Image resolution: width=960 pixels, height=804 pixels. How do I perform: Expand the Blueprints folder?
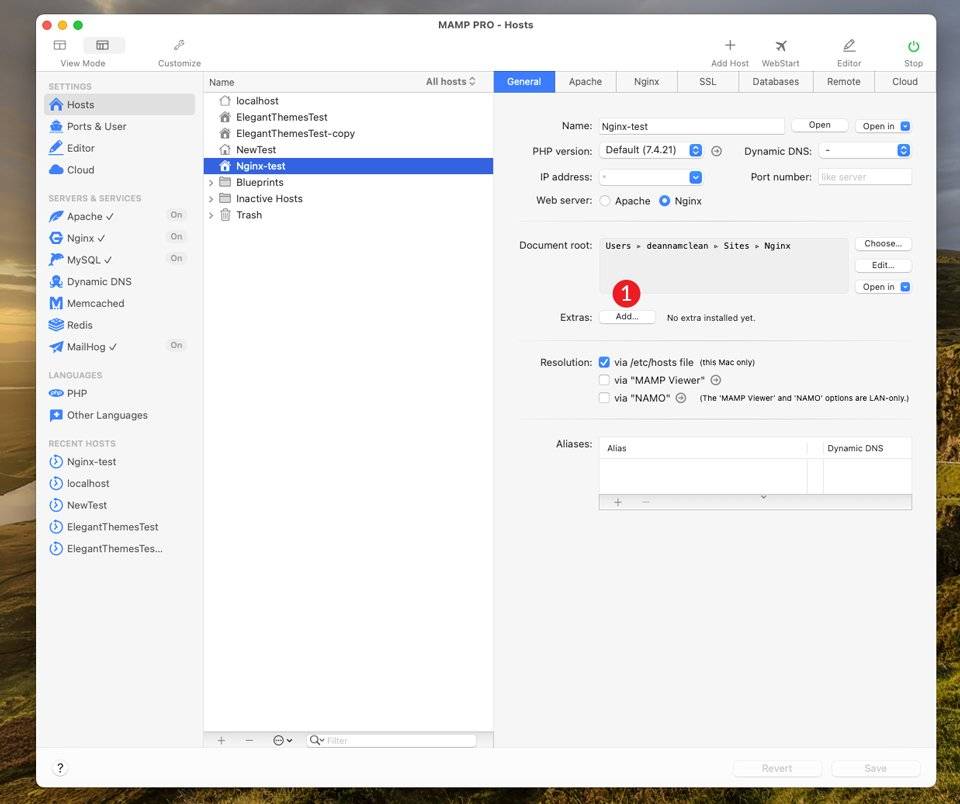coord(211,183)
